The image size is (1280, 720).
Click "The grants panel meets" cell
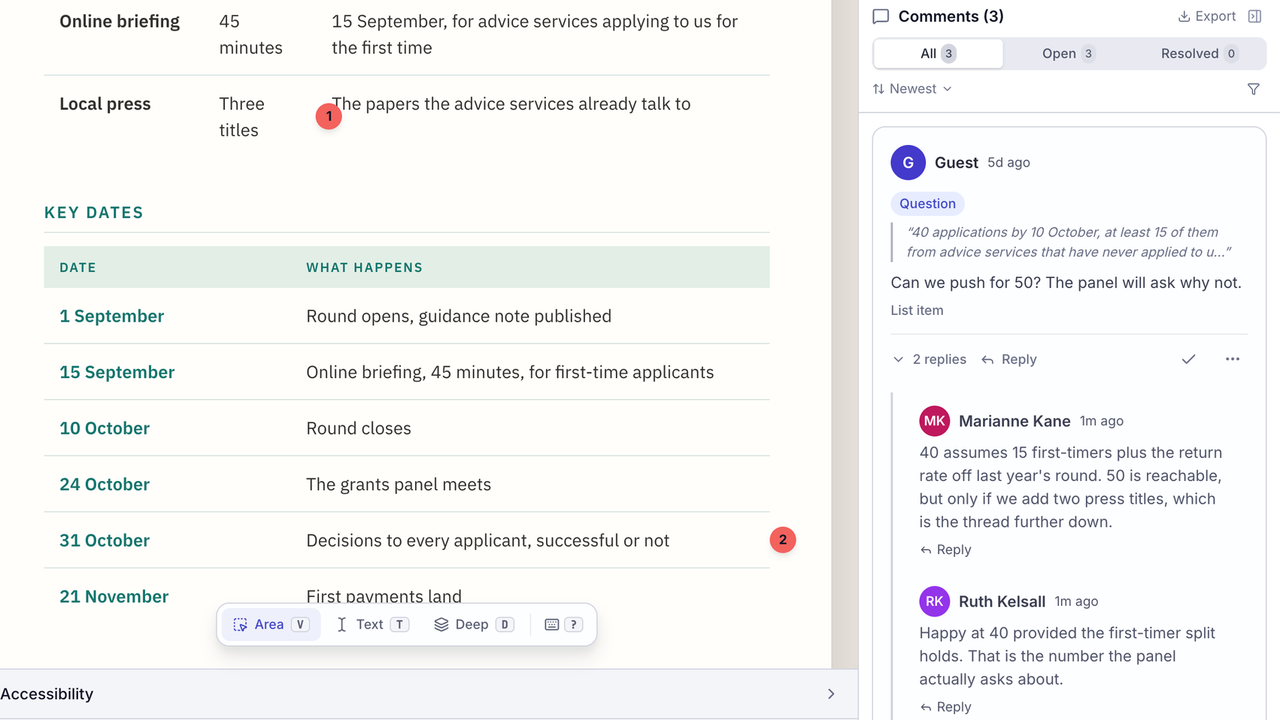[x=399, y=484]
